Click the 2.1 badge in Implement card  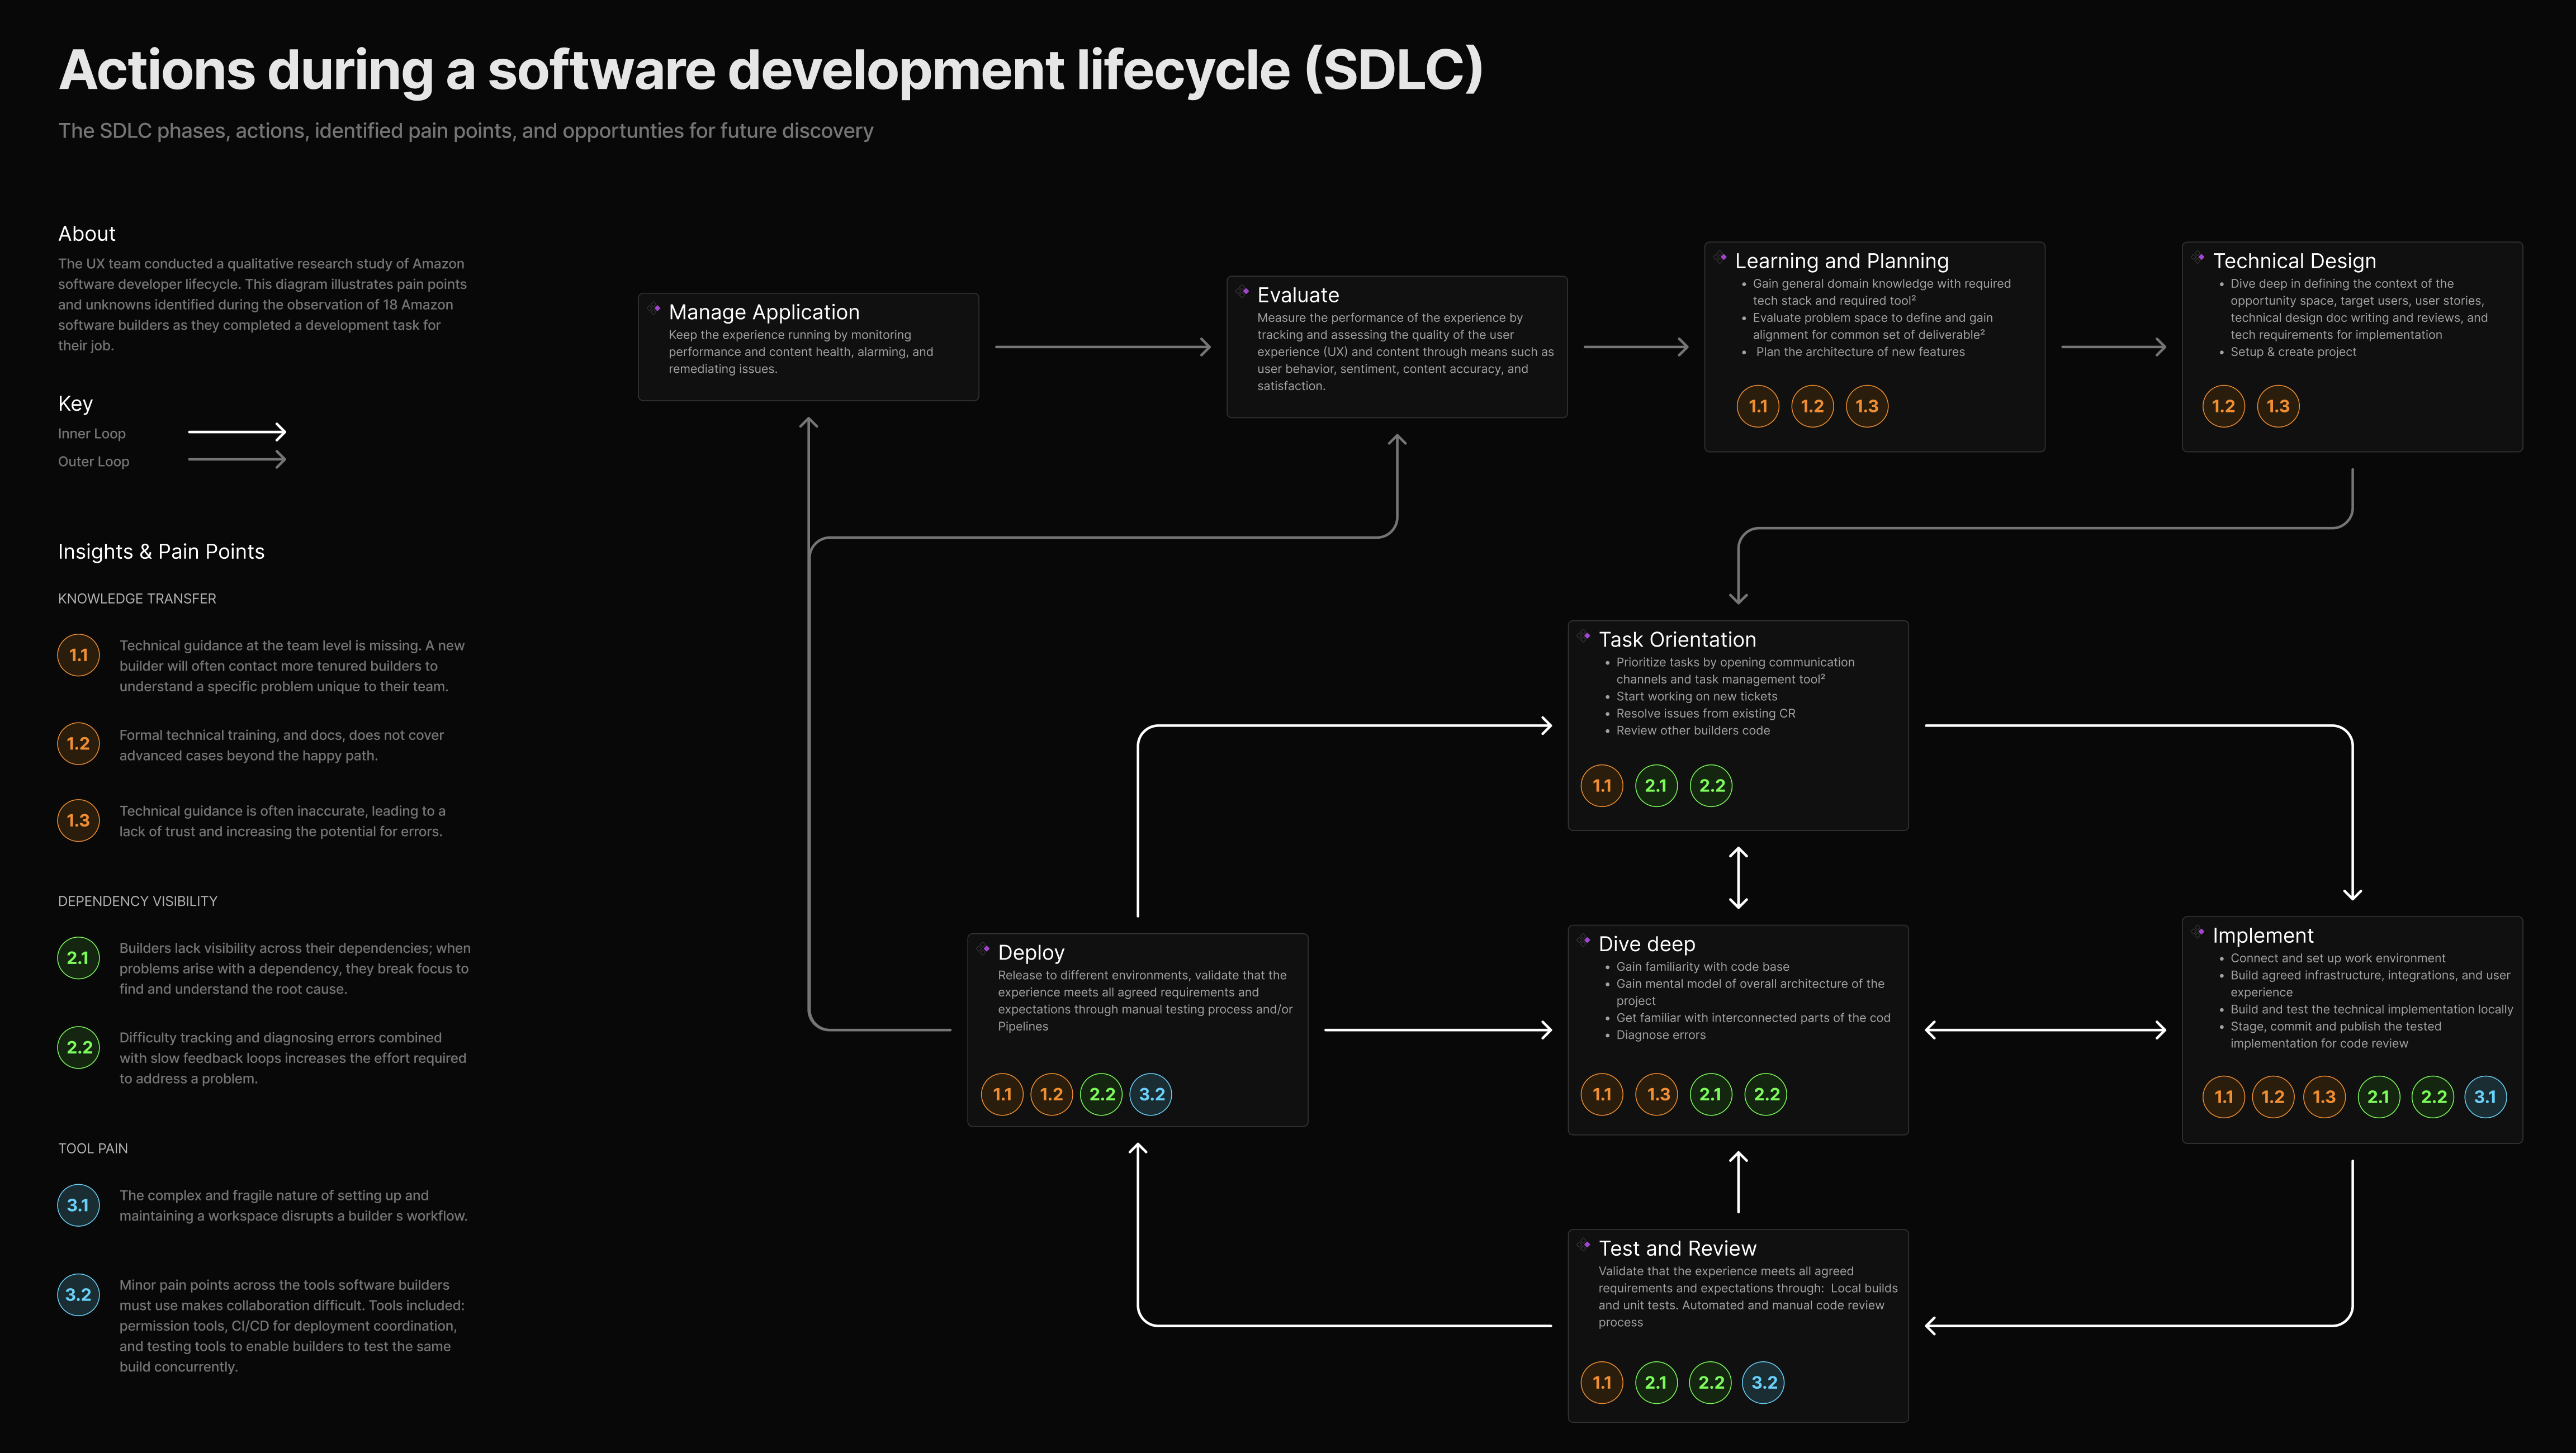point(2379,1097)
